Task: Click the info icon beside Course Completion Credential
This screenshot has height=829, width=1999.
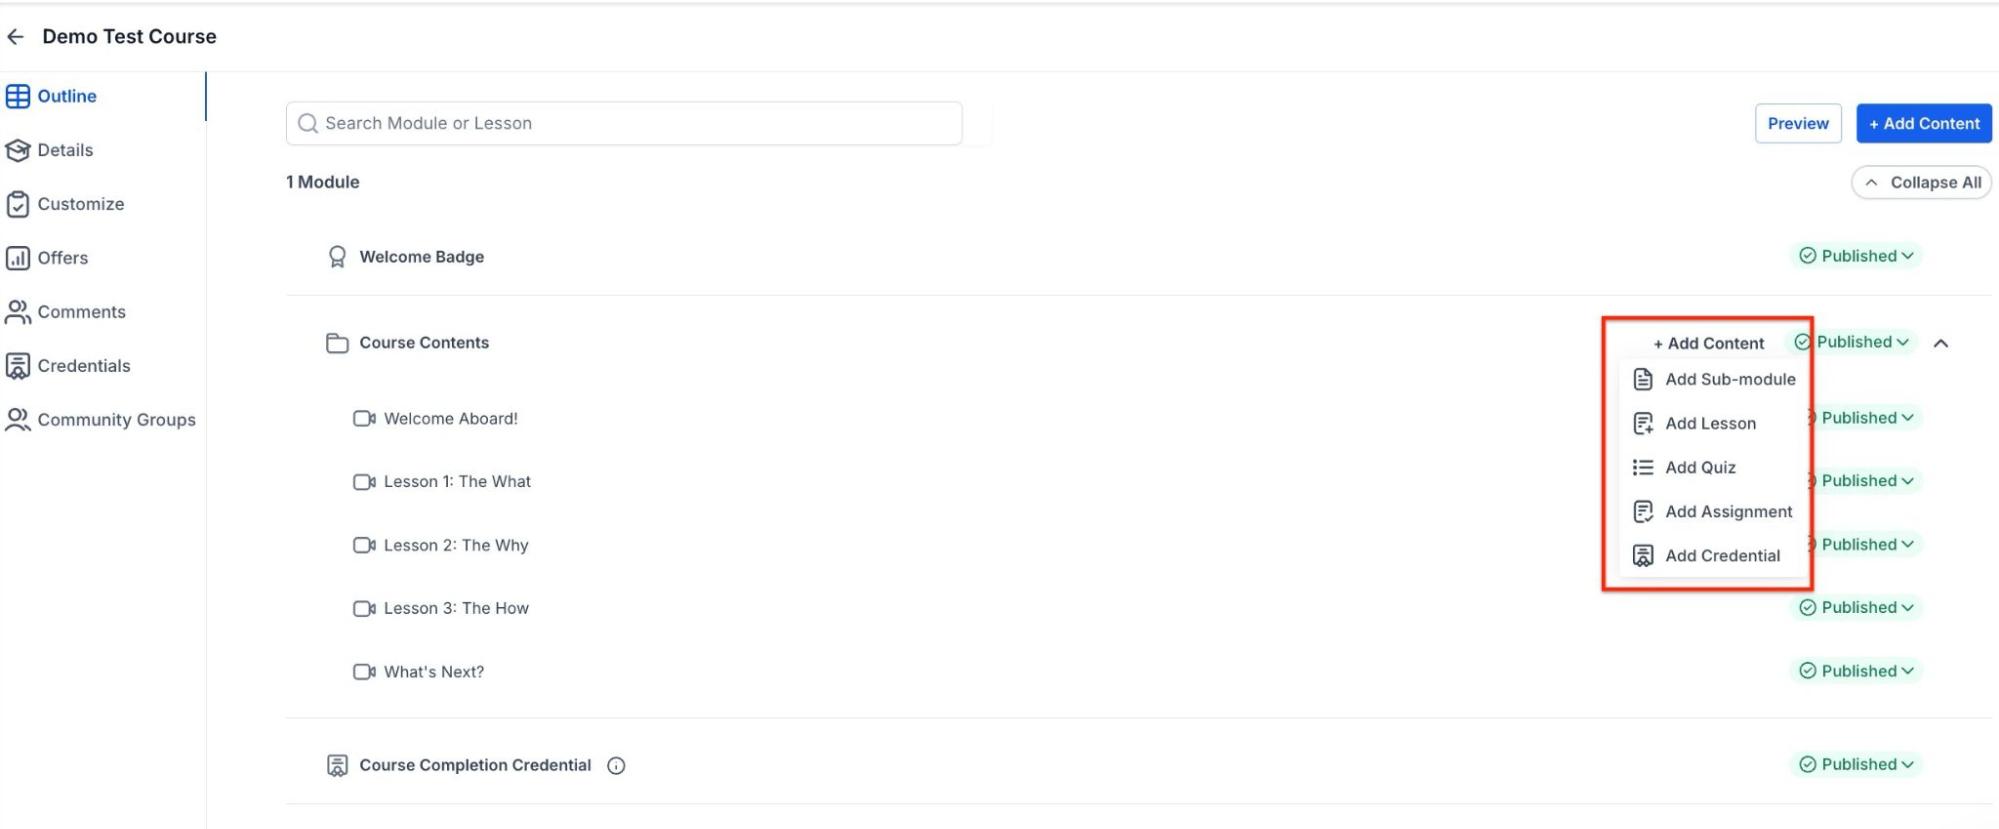Action: click(616, 766)
